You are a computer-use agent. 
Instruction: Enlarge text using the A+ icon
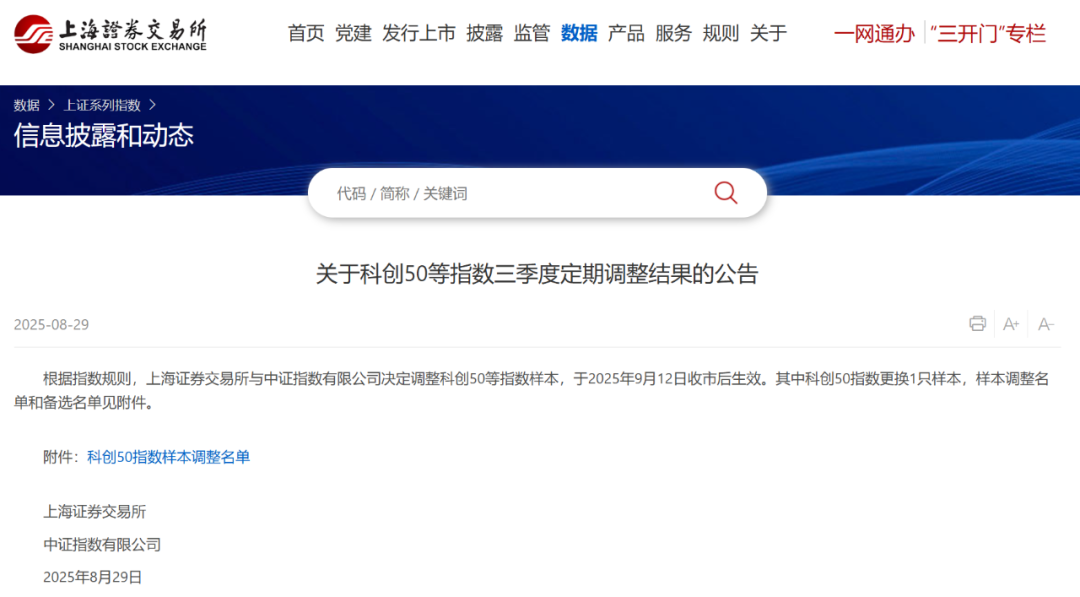pos(1011,323)
